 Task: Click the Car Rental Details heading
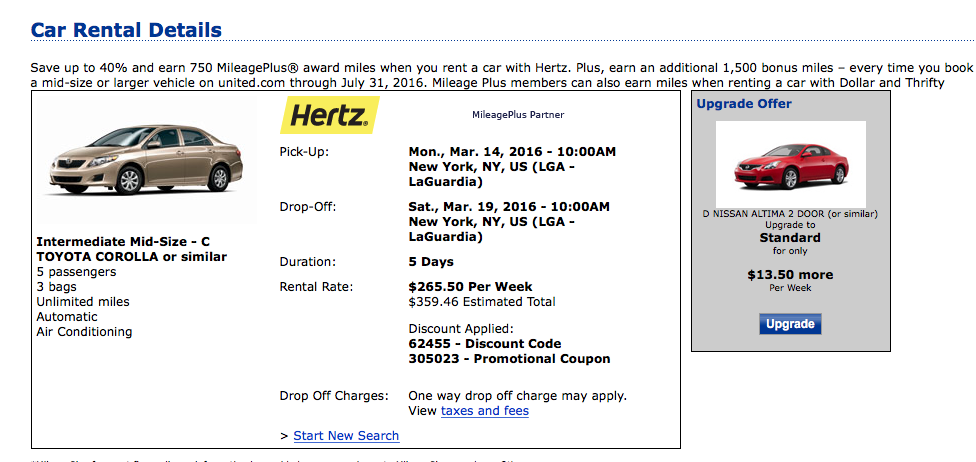coord(126,30)
